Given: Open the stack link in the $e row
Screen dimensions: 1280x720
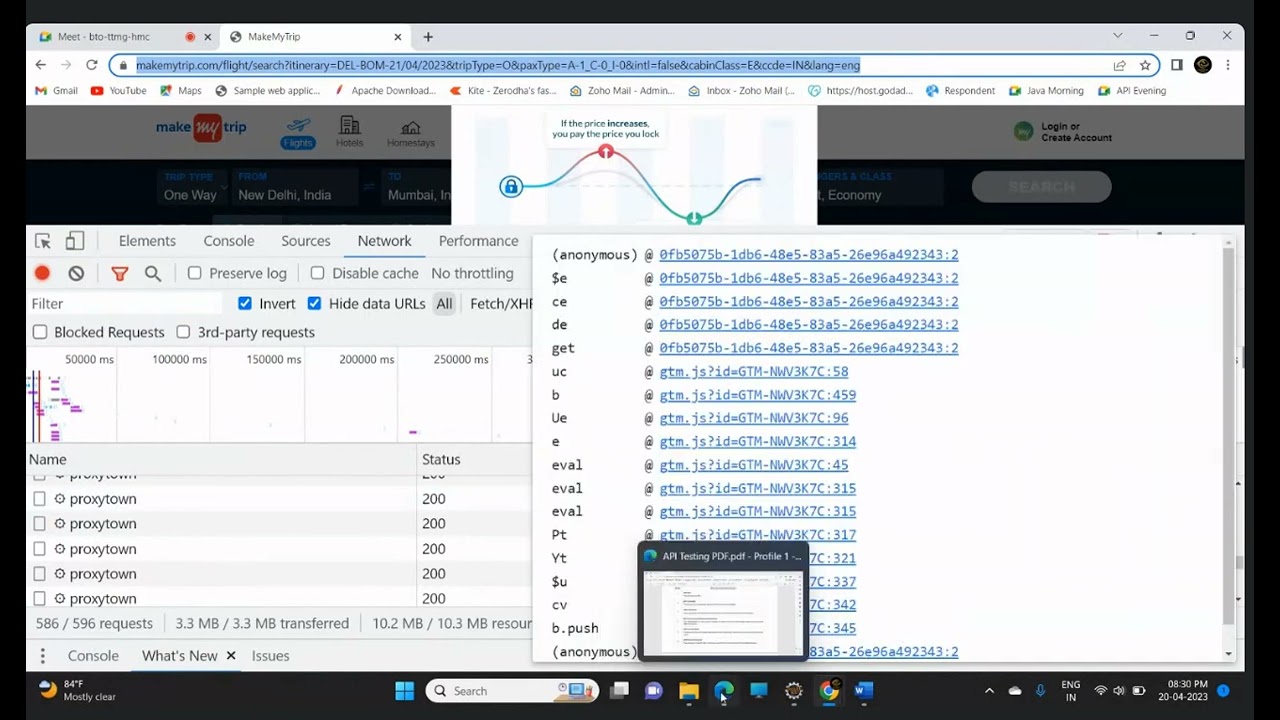Looking at the screenshot, I should (x=809, y=278).
